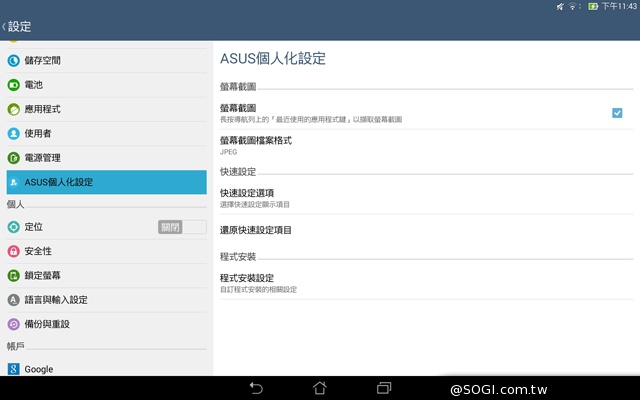The image size is (640, 400).
Task: Open 螢幕截圖檔案格式 JPEG format selector
Action: [x=427, y=146]
